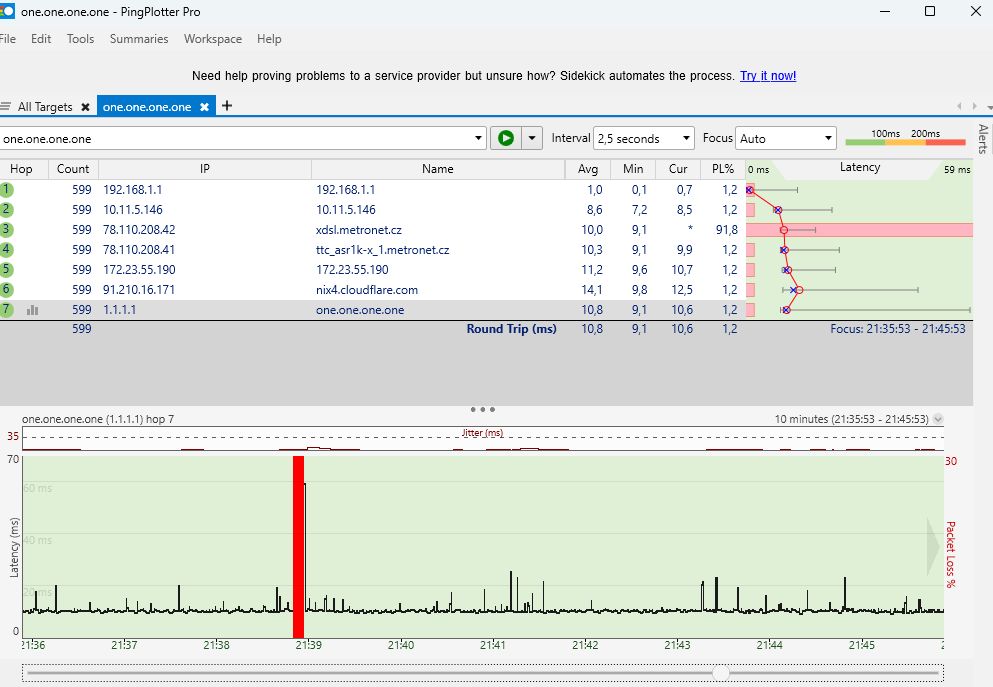Screen dimensions: 993x687
Task: Expand the 10 minutes time range selector
Action: tap(938, 420)
